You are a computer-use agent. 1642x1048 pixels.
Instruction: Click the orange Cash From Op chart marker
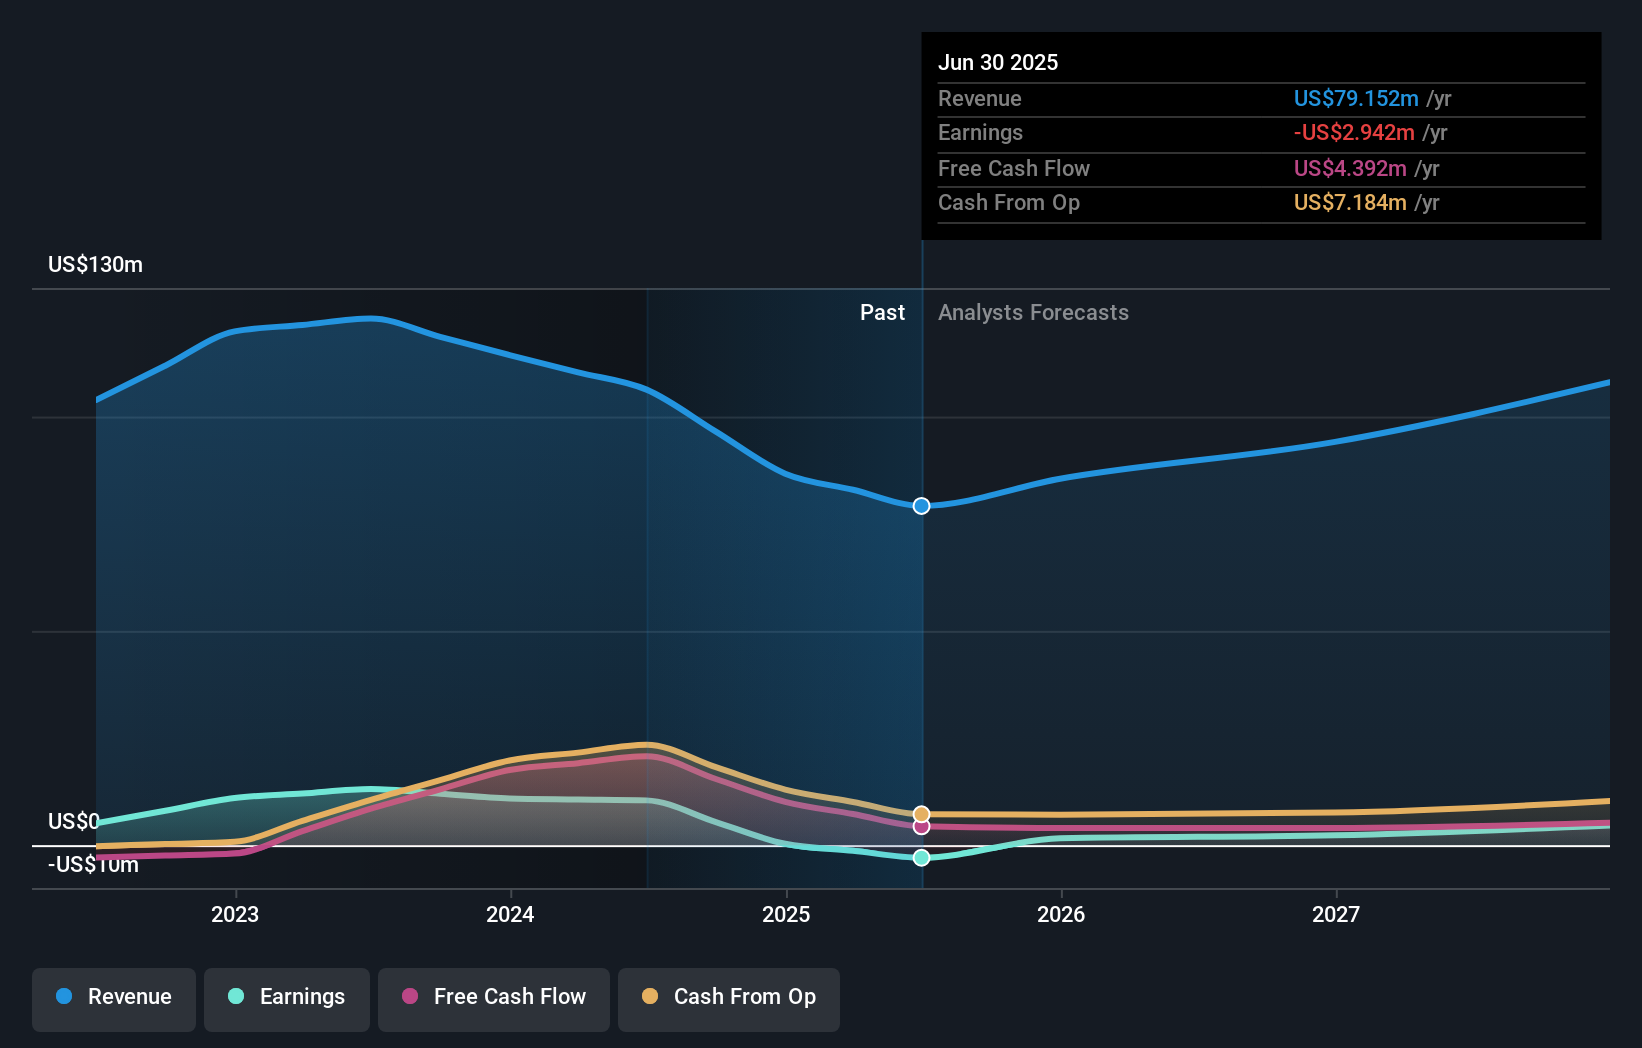coord(920,813)
